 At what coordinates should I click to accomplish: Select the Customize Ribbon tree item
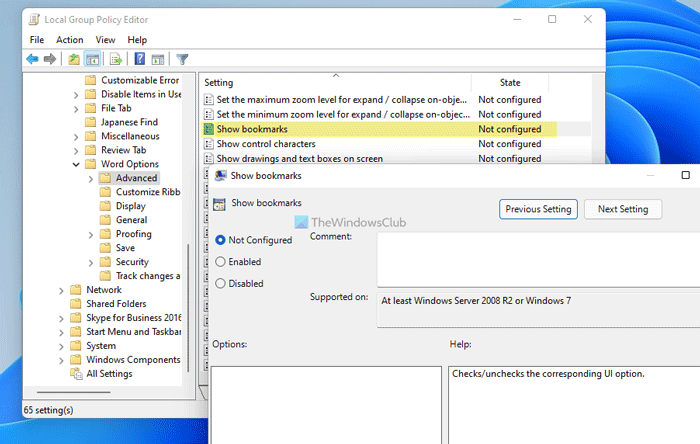[148, 192]
